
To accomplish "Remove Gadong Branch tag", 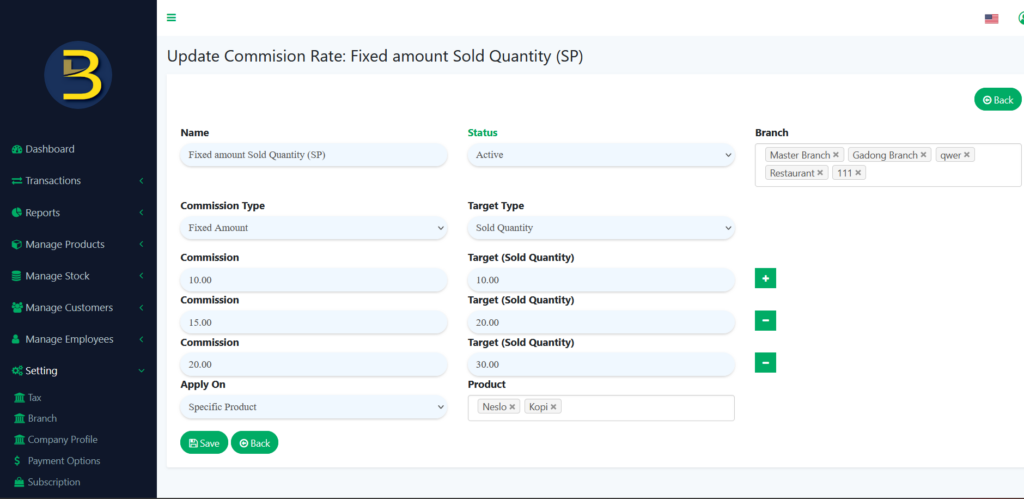I will click(x=924, y=155).
